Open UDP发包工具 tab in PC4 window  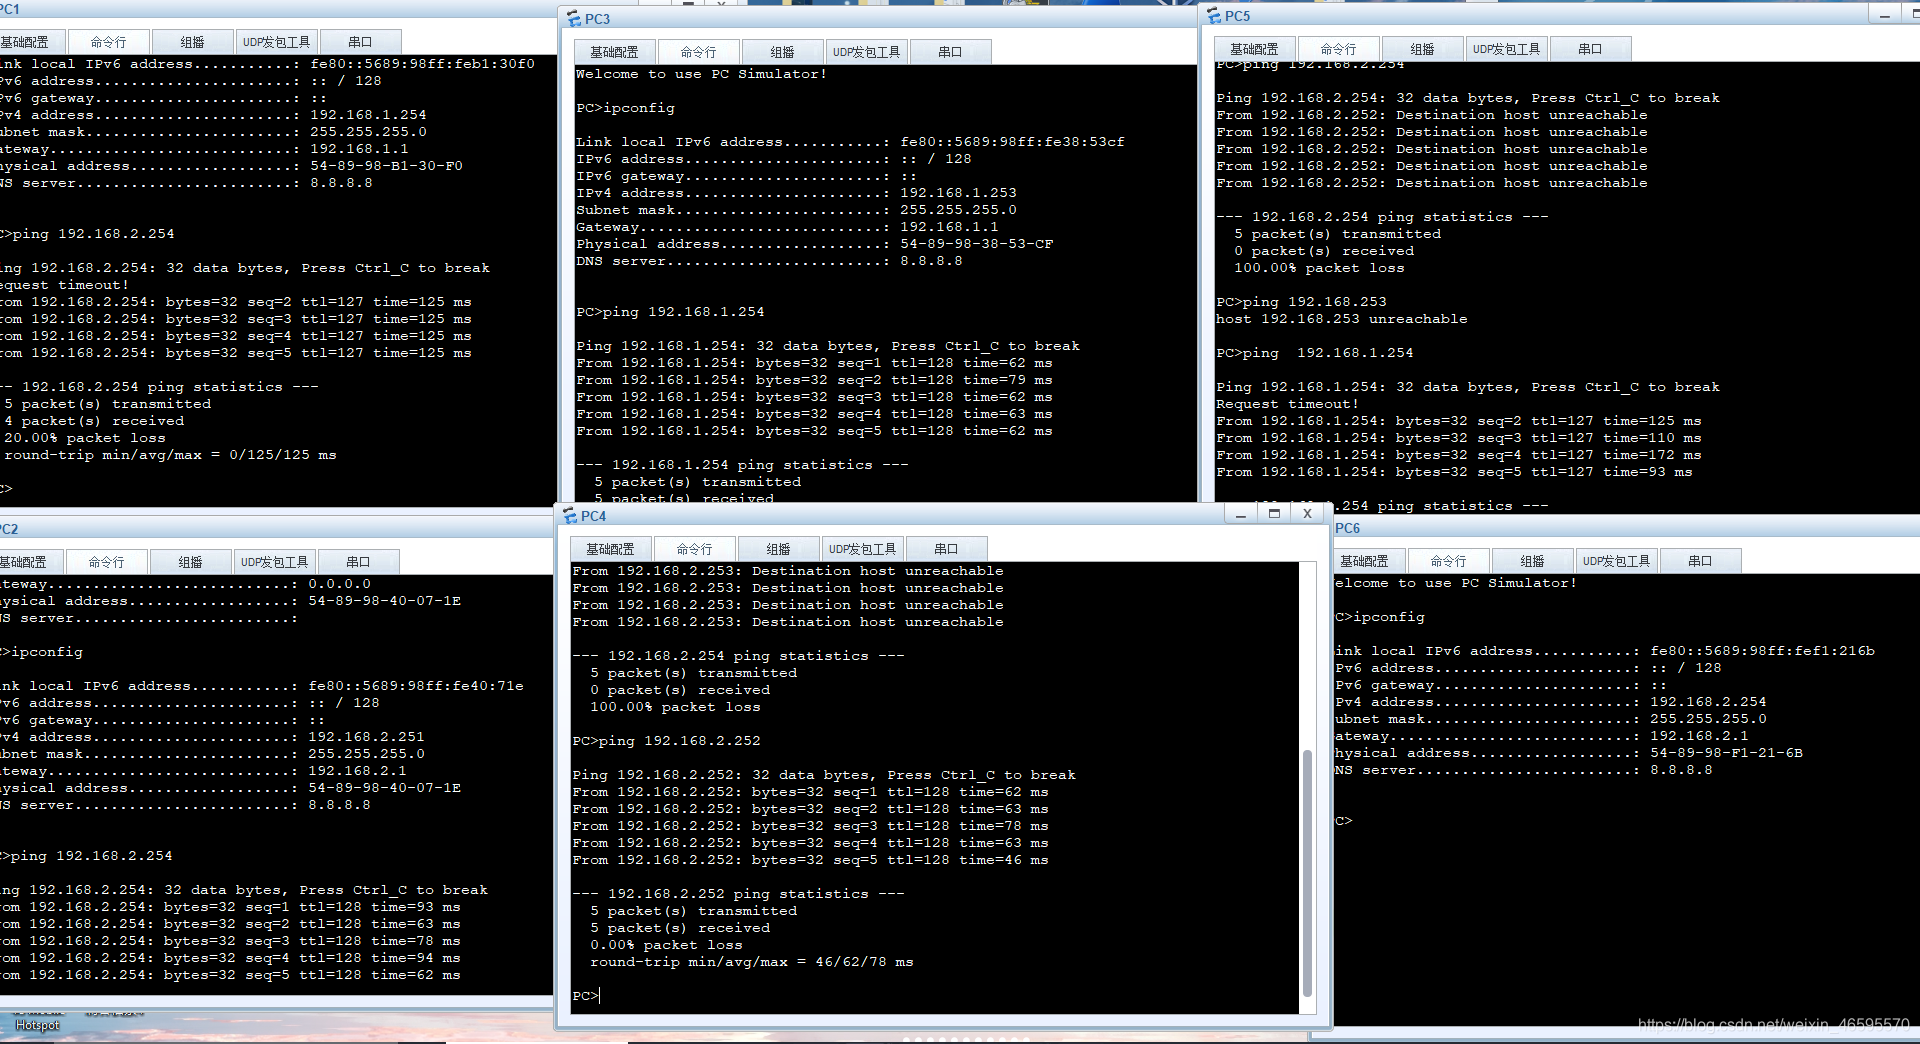[863, 549]
